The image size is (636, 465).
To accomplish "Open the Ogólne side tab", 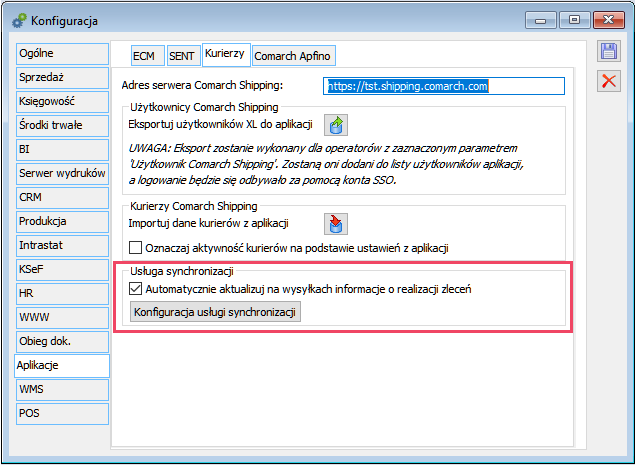I will (62, 54).
